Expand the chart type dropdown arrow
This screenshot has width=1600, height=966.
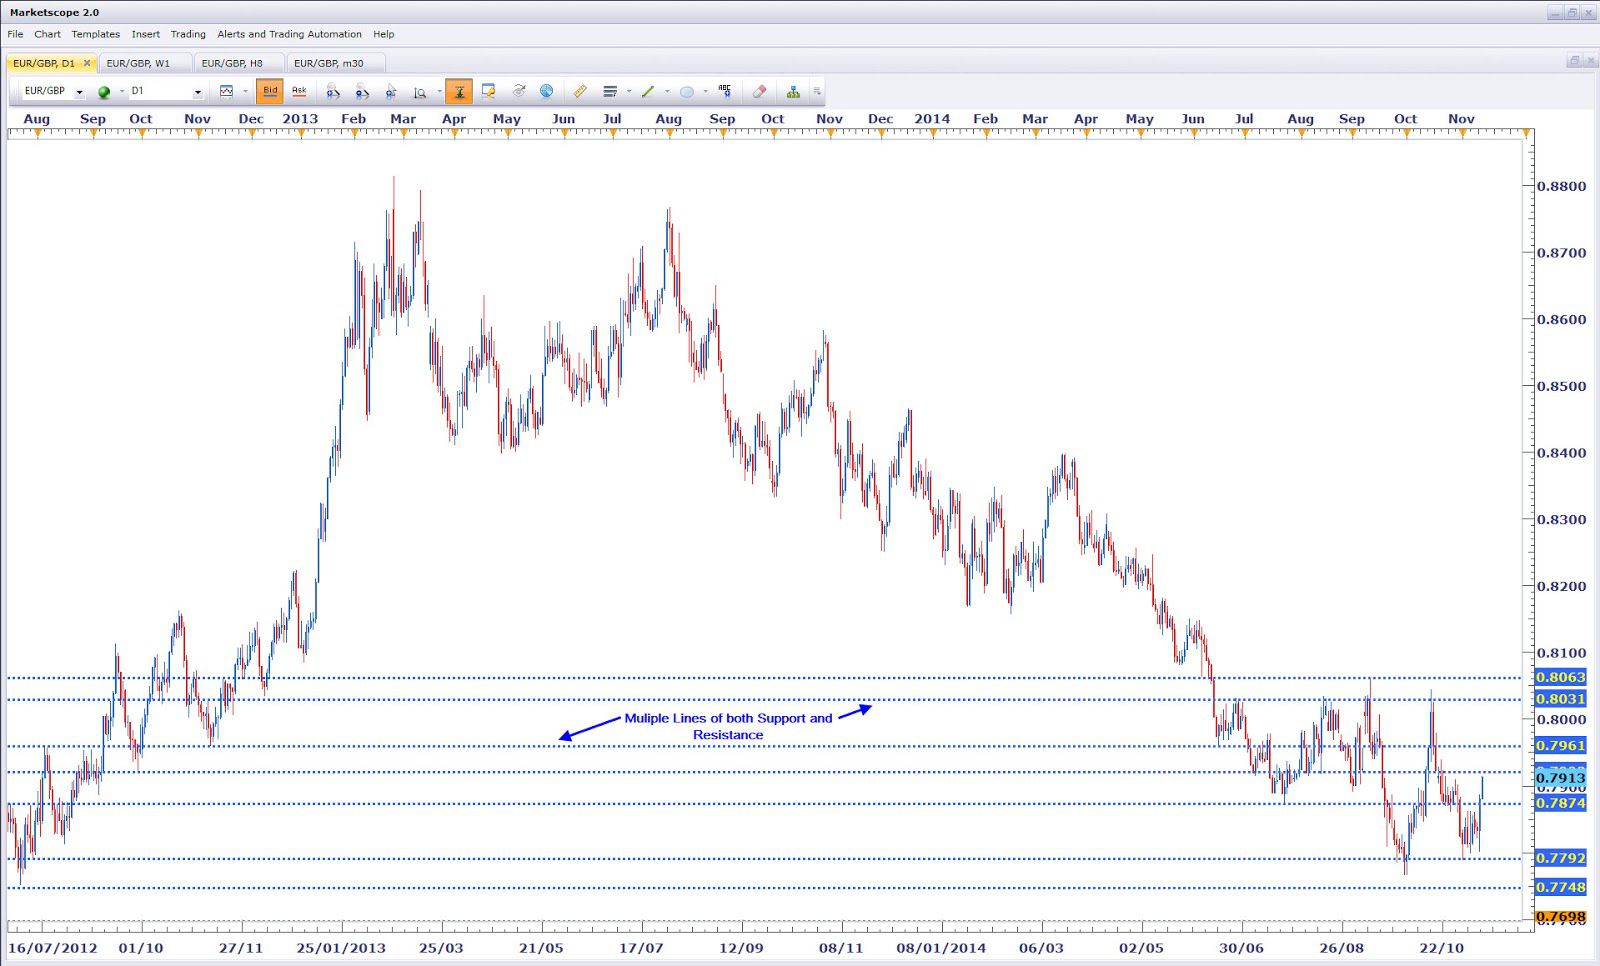245,91
